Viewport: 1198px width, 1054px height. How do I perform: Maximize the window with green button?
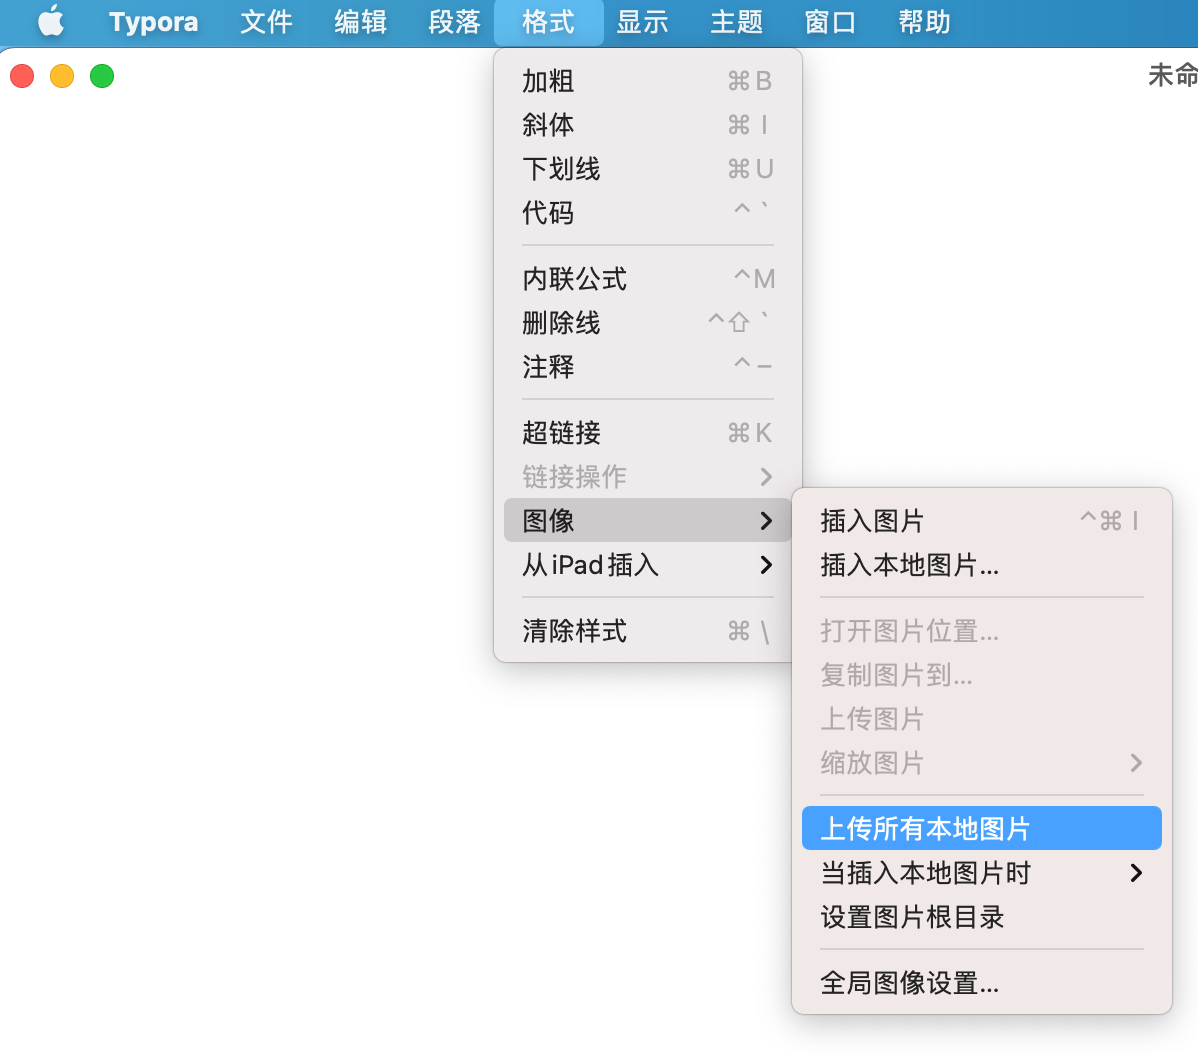coord(102,76)
